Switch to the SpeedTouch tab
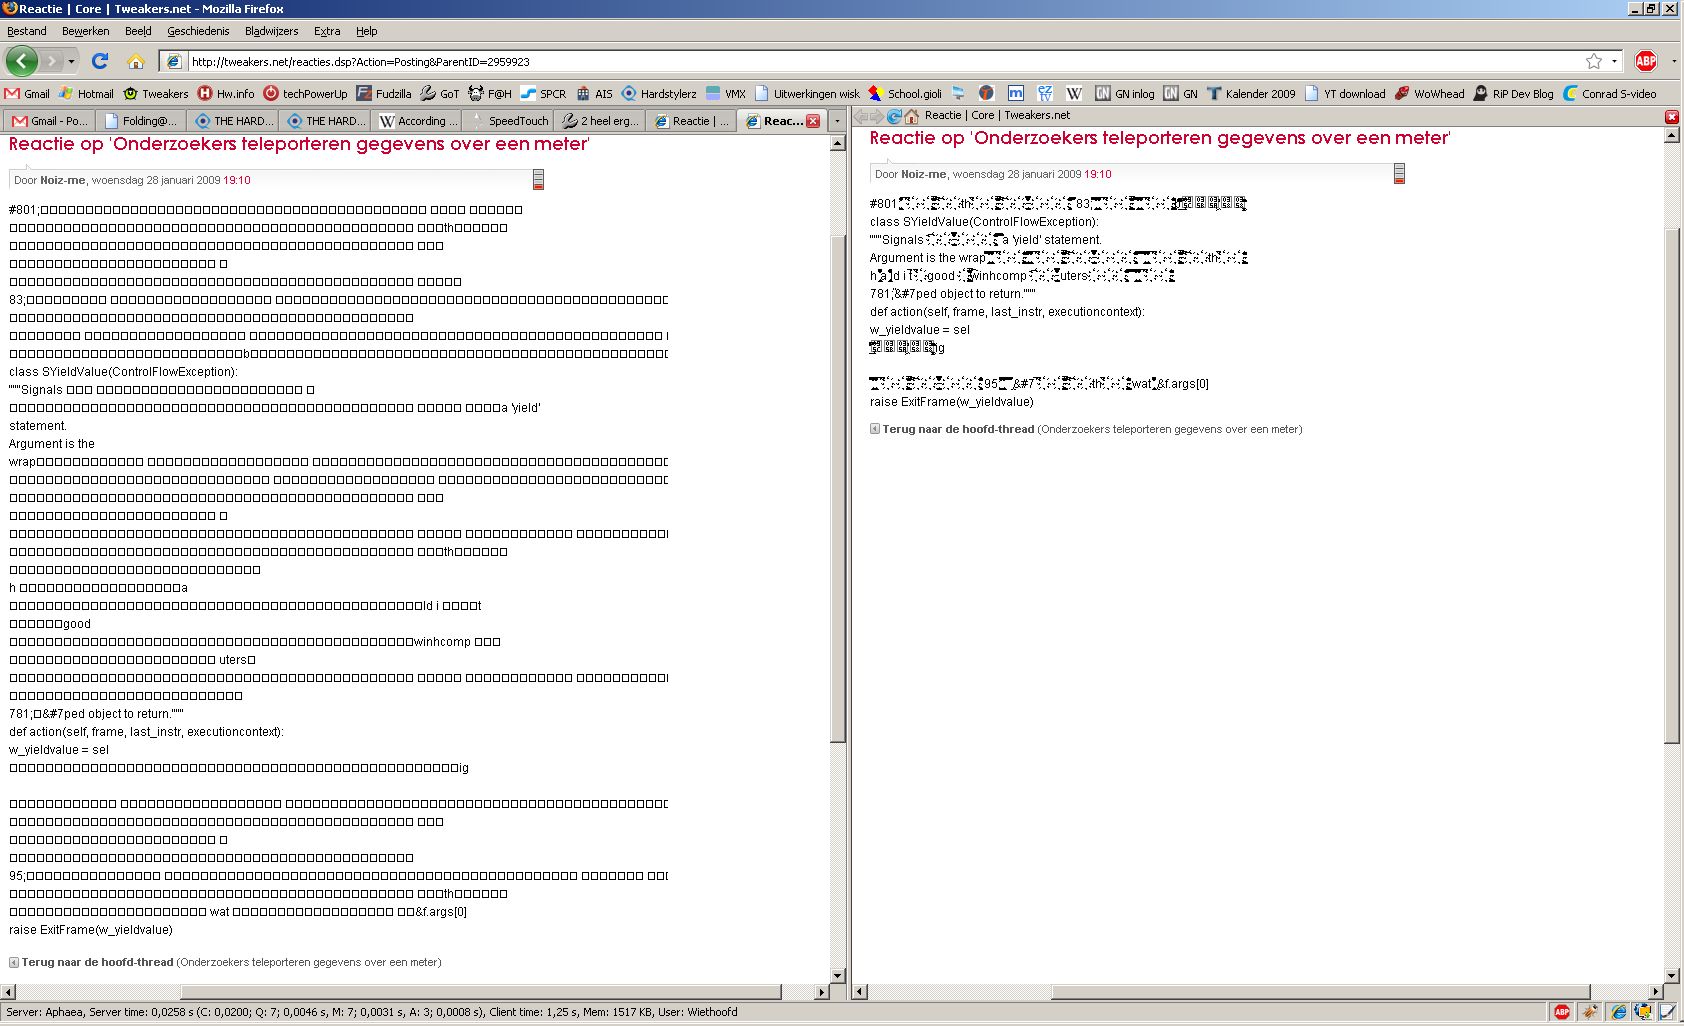Screen dimensions: 1684x1026 point(510,121)
